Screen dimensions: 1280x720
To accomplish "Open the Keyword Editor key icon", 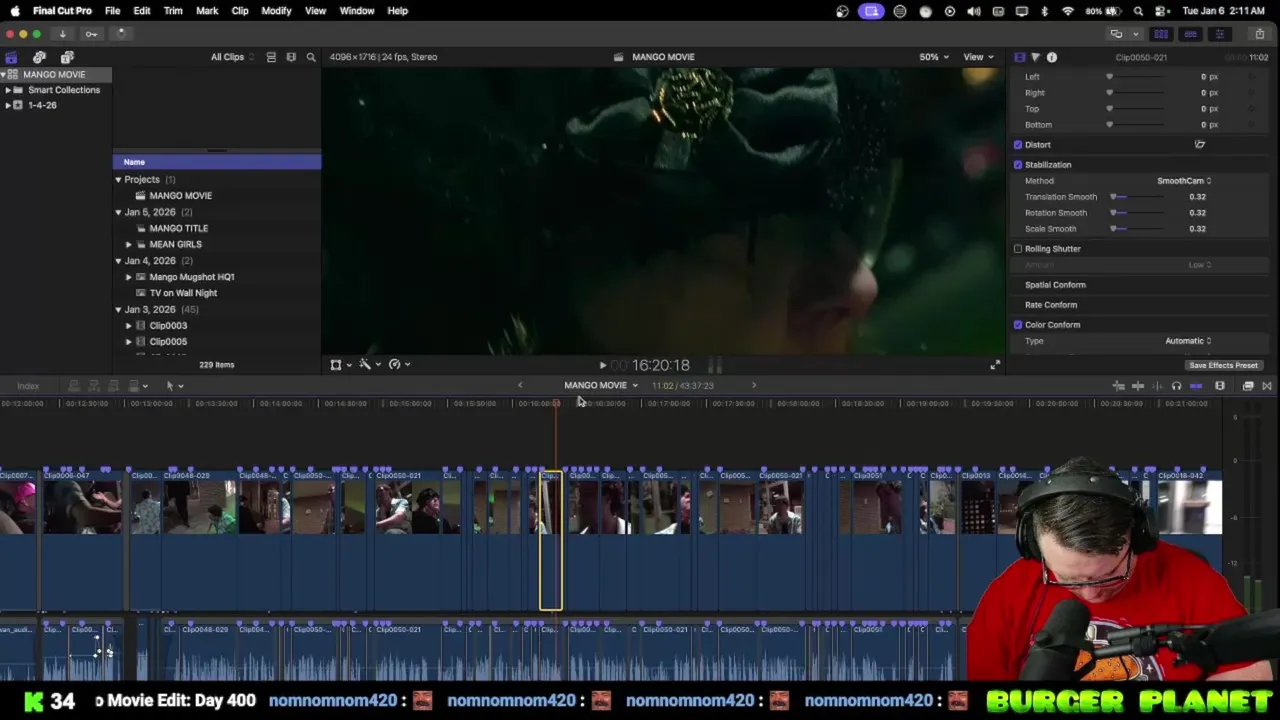I will (91, 34).
